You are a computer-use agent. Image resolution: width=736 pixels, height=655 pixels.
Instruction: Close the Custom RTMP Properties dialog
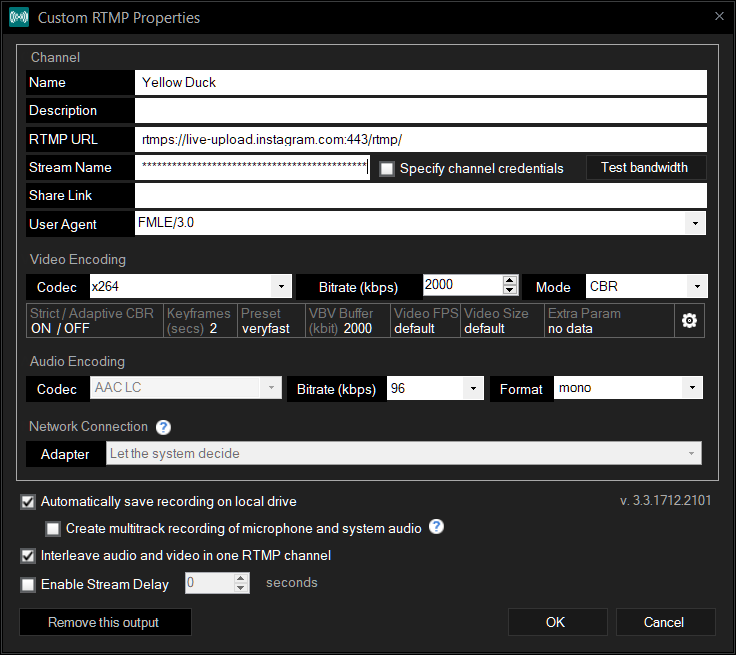719,16
